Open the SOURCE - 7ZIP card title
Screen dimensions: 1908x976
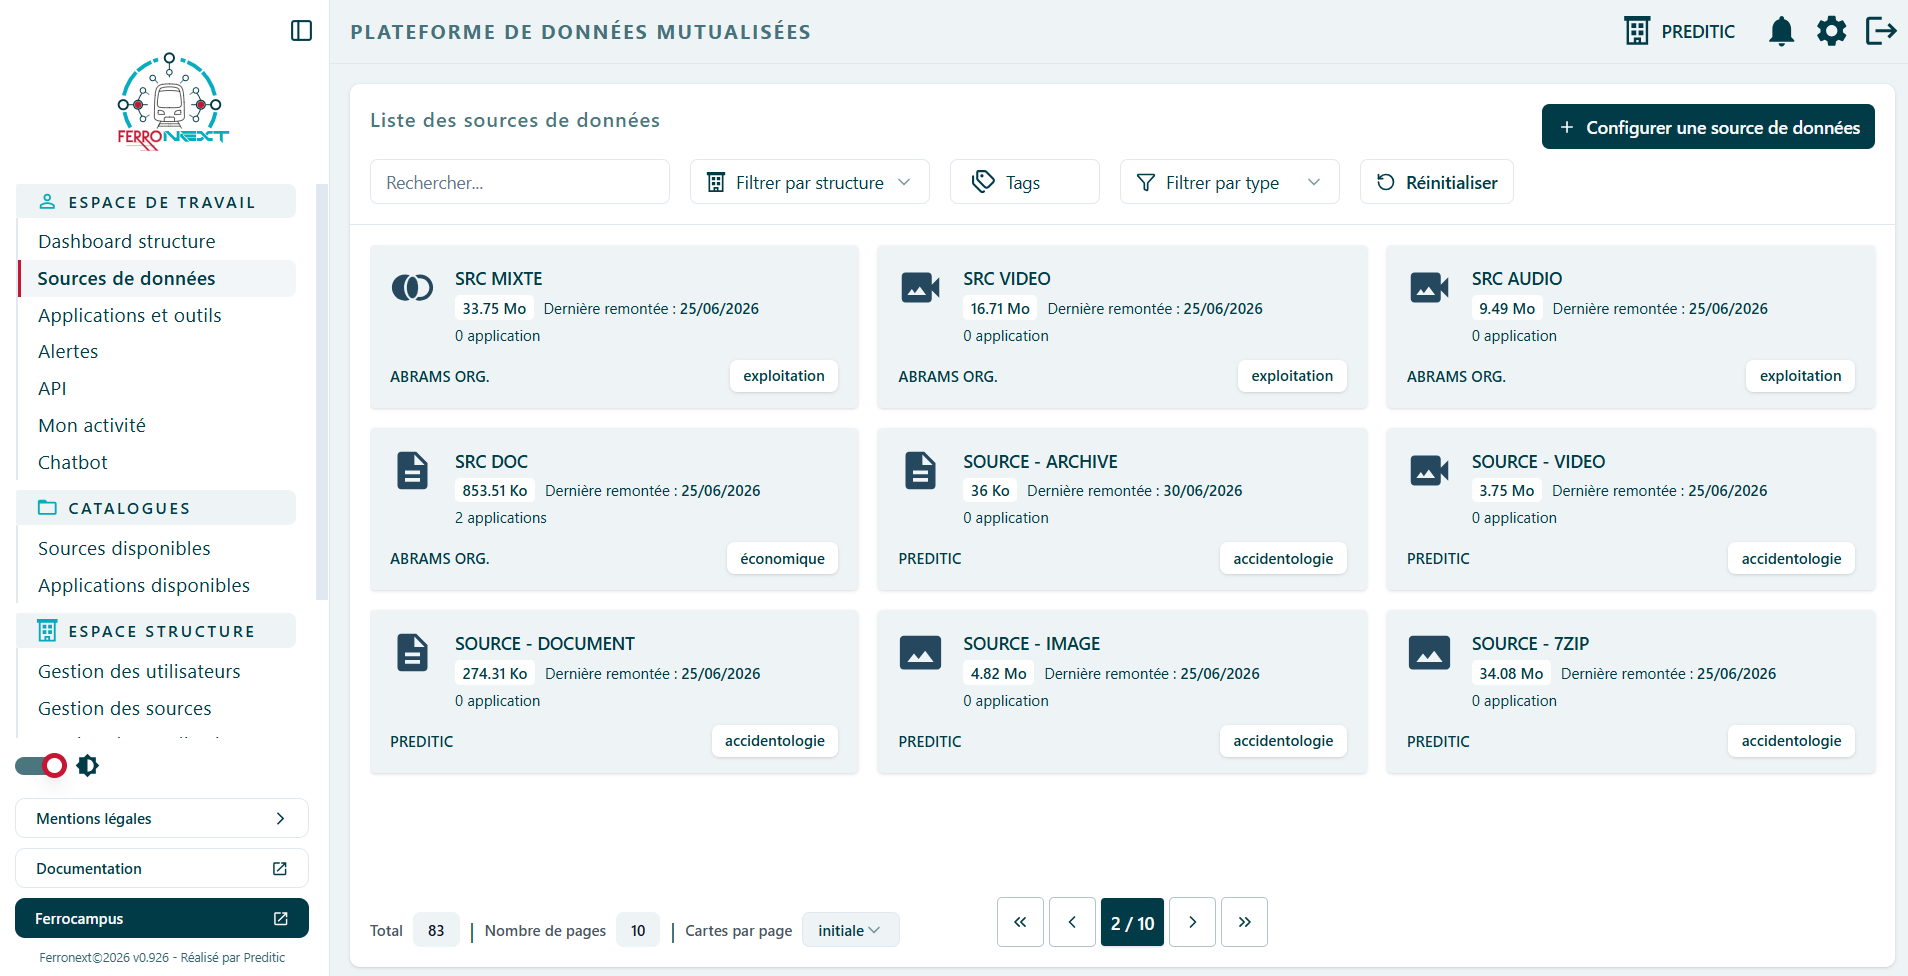(1530, 644)
